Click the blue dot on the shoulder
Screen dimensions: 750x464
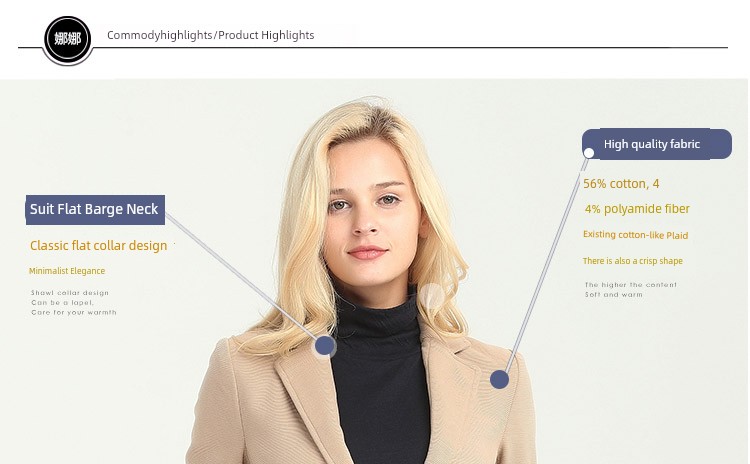point(499,379)
